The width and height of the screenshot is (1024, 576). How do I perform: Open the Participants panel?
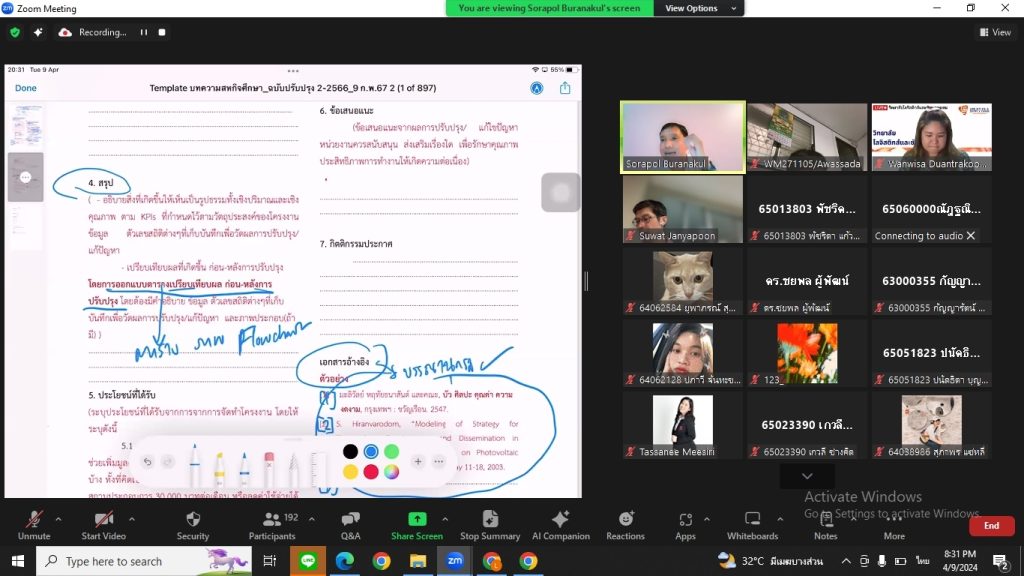pyautogui.click(x=272, y=525)
